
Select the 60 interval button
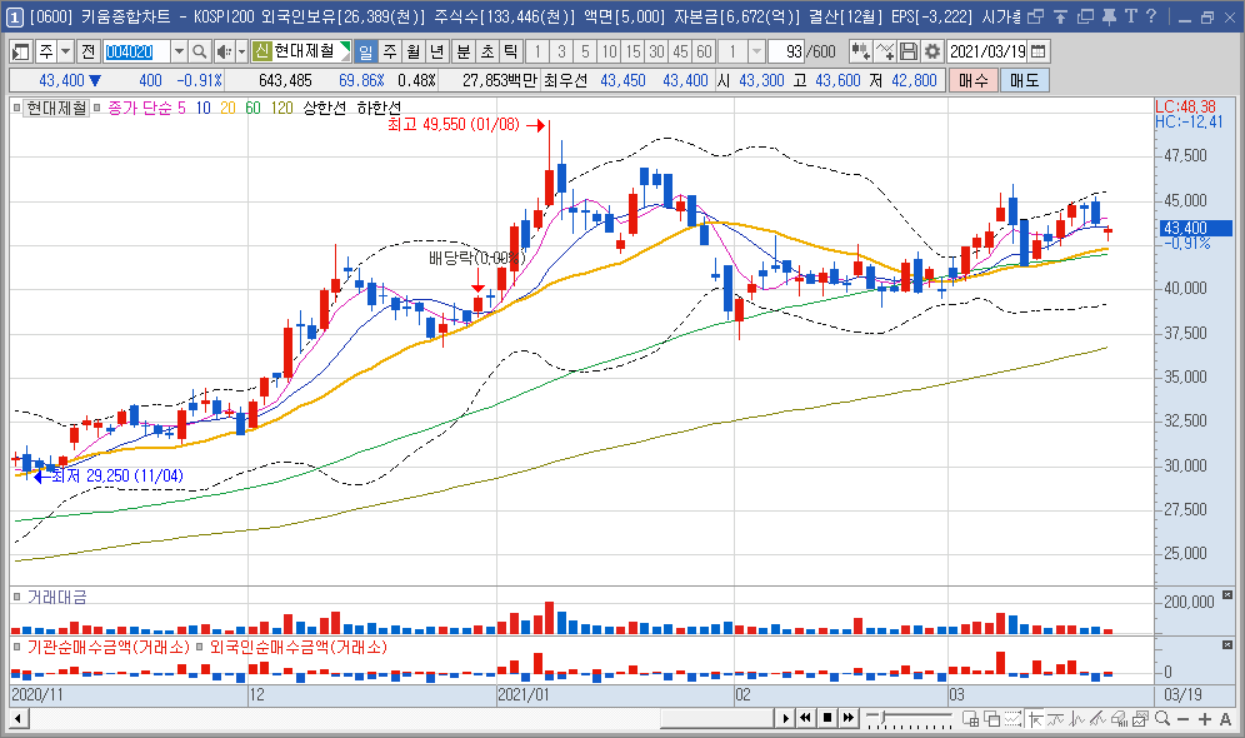(x=704, y=51)
